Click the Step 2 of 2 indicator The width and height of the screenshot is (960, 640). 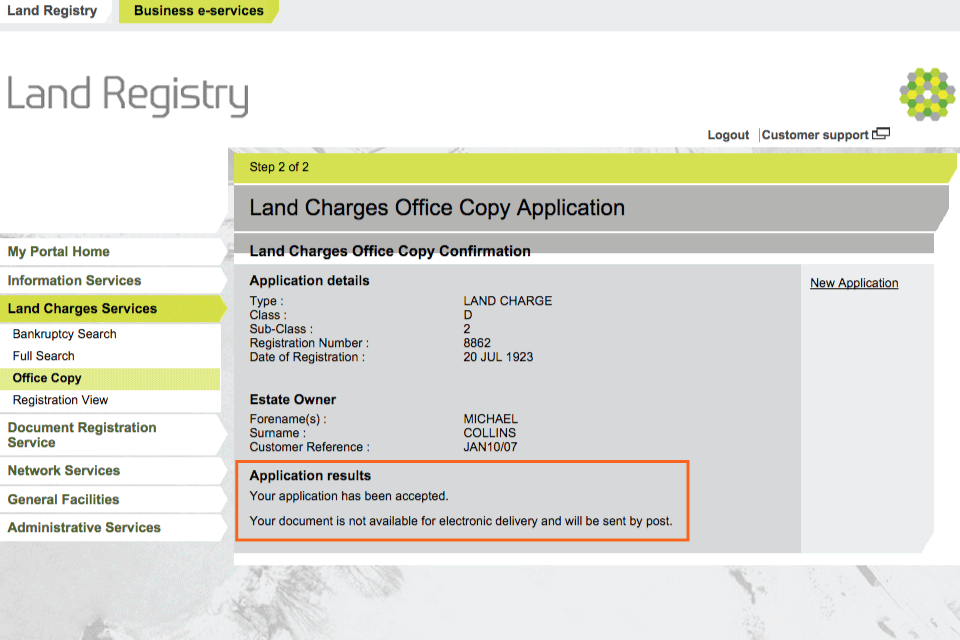(279, 167)
